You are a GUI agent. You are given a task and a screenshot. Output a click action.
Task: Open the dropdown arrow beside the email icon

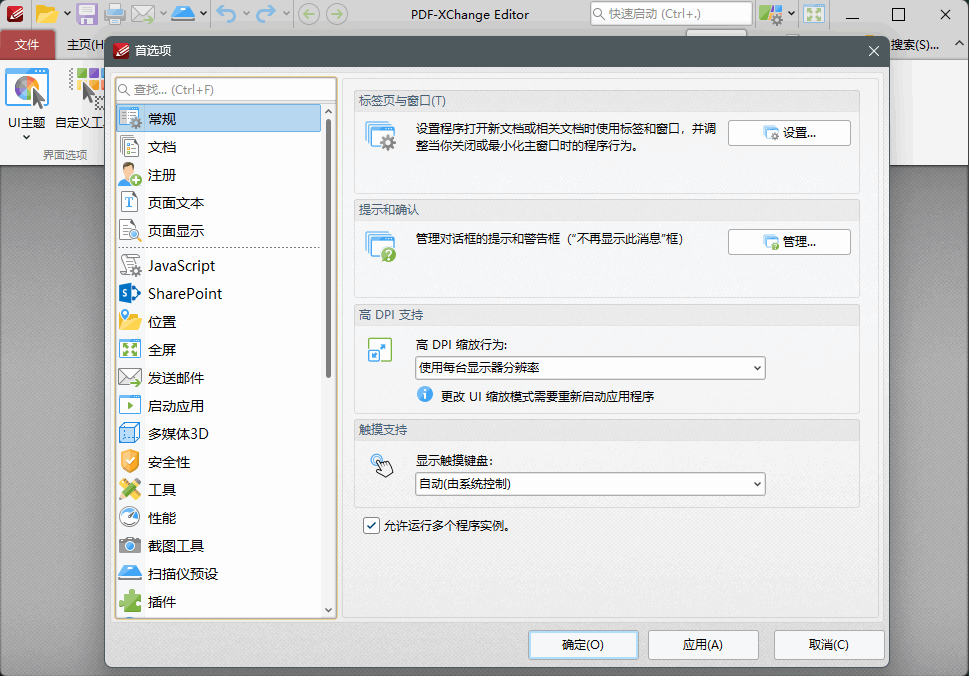163,14
